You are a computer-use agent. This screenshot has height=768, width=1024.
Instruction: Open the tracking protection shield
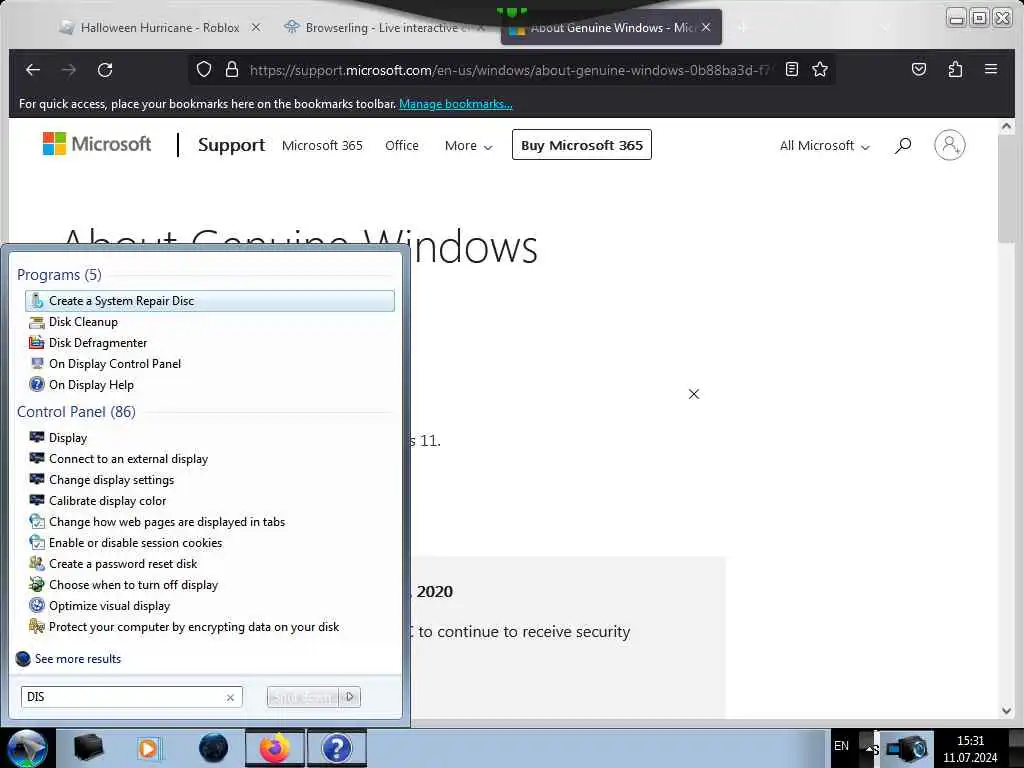click(204, 69)
